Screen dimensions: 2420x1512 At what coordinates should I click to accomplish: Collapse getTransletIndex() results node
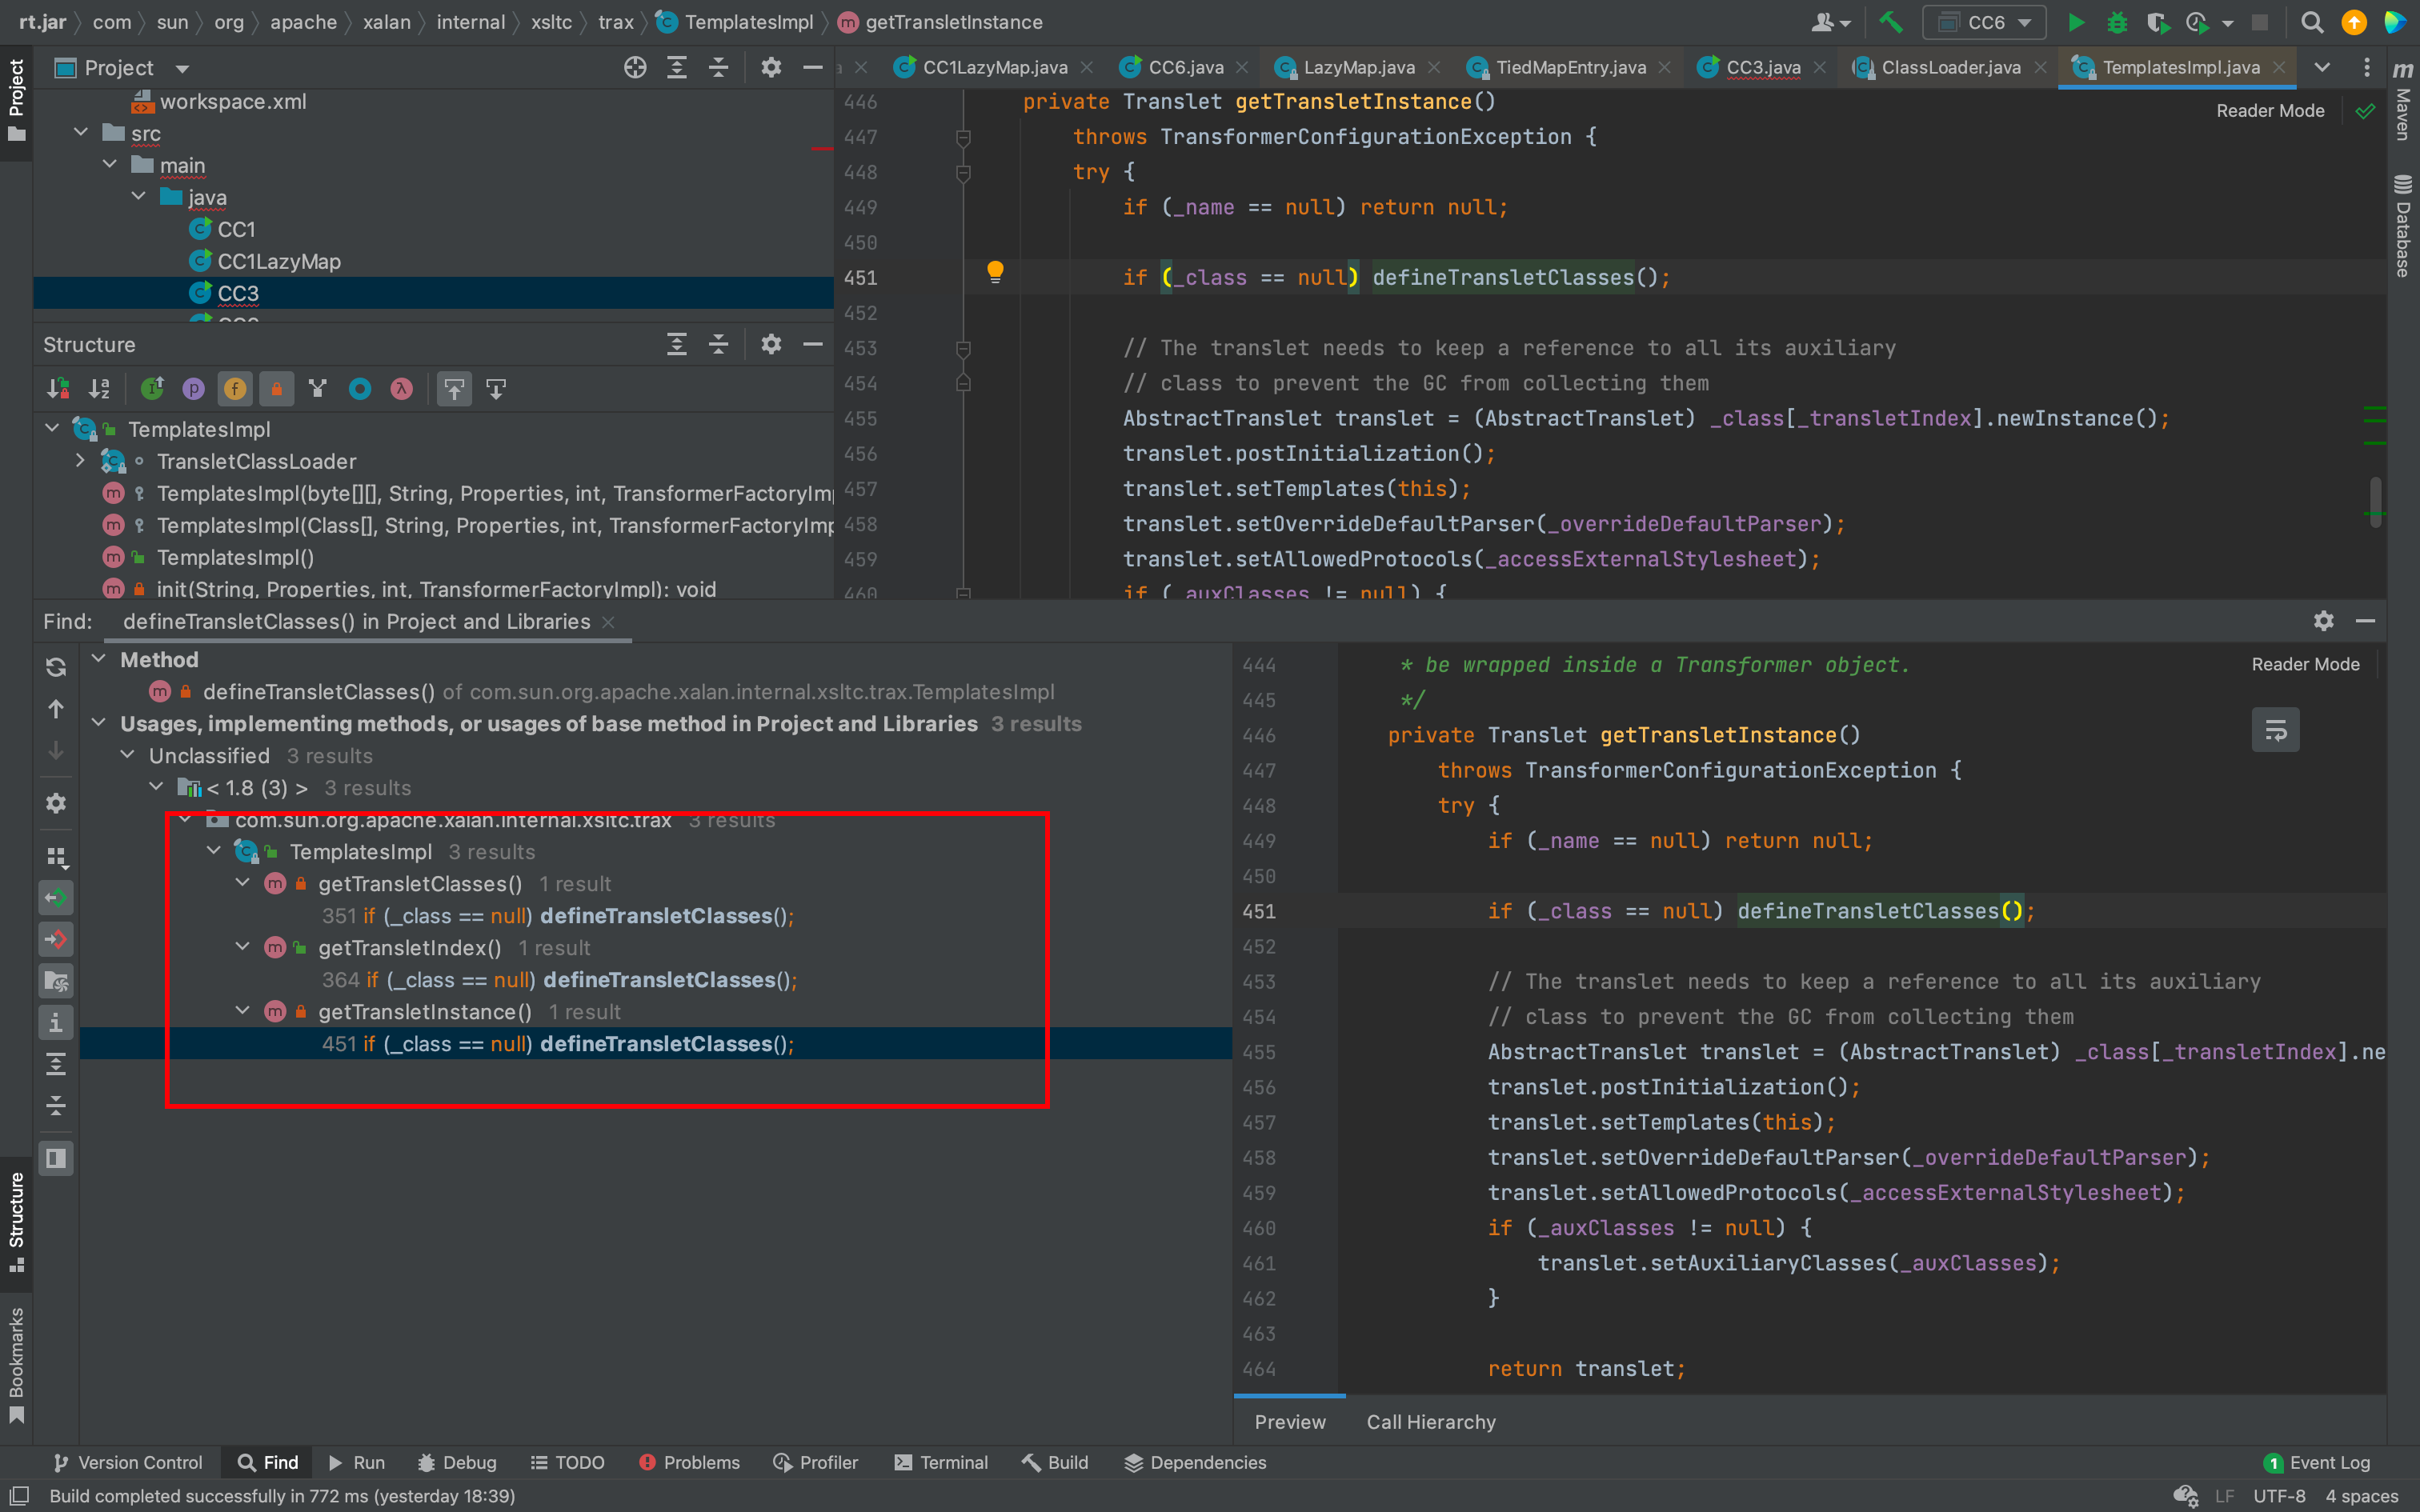(x=242, y=946)
